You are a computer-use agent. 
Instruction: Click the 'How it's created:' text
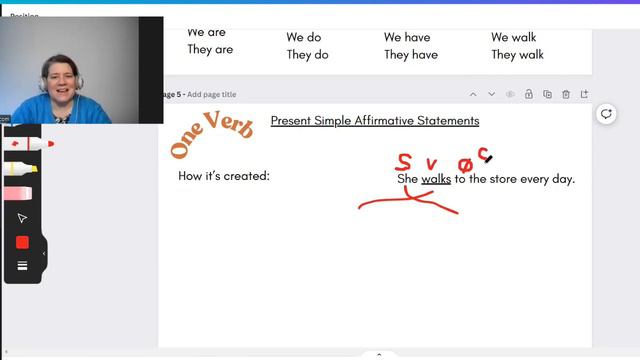[224, 176]
